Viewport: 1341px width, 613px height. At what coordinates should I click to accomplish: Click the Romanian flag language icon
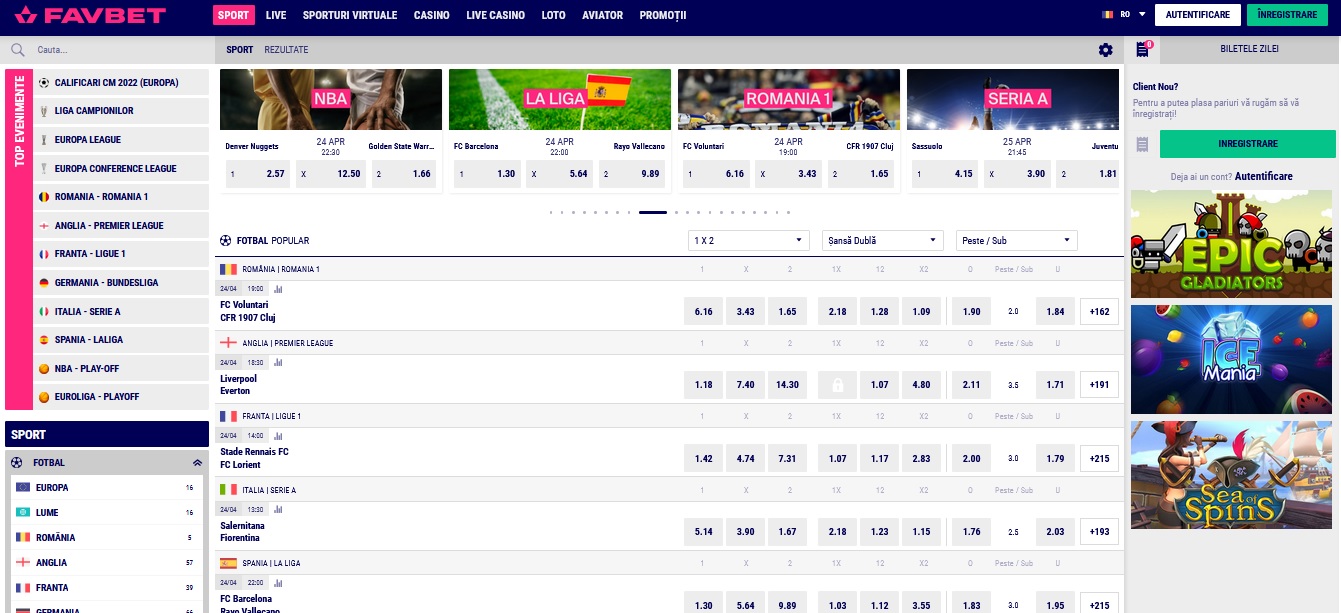coord(1108,15)
